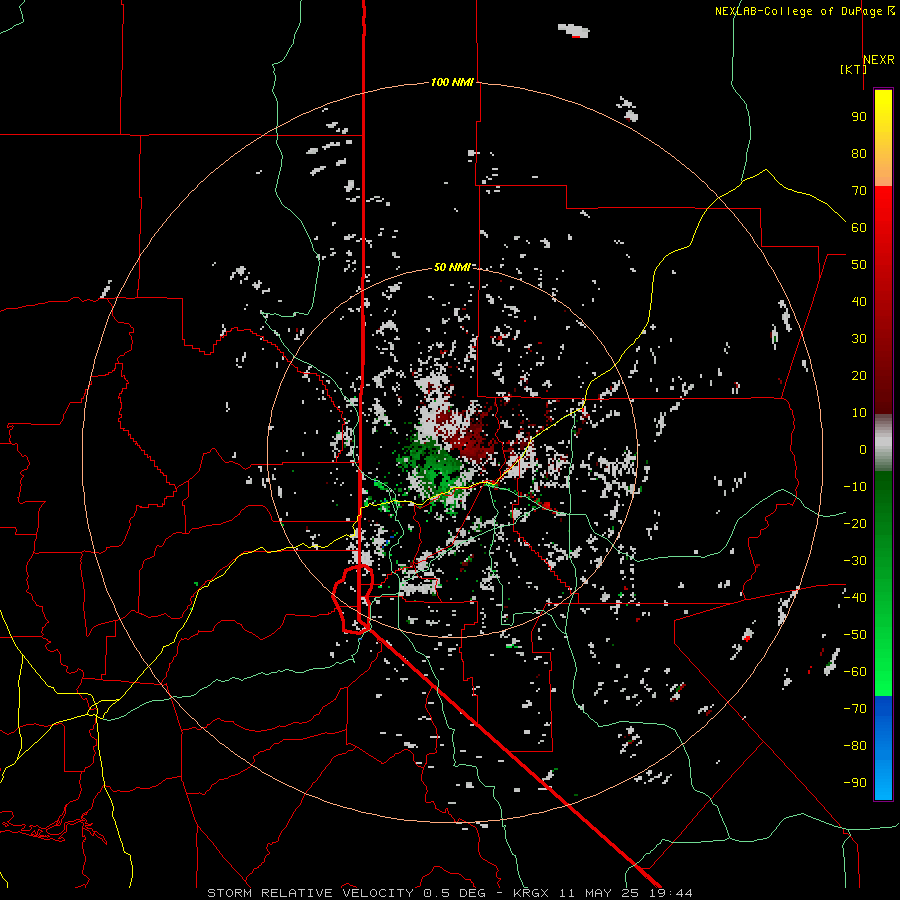The image size is (900, 900).
Task: Click the "19:44" timestamp in the caption
Action: pos(671,893)
